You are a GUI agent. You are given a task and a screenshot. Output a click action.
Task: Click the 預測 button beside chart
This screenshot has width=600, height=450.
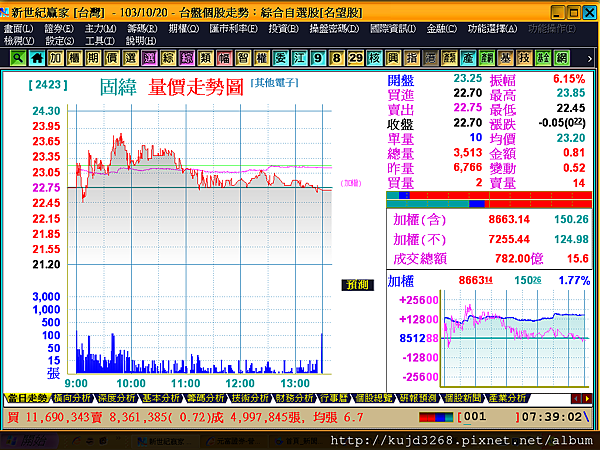tap(357, 285)
